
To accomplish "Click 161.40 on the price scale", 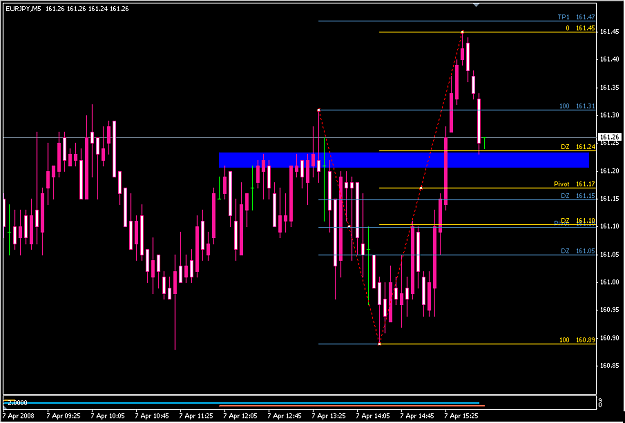I will tap(608, 59).
